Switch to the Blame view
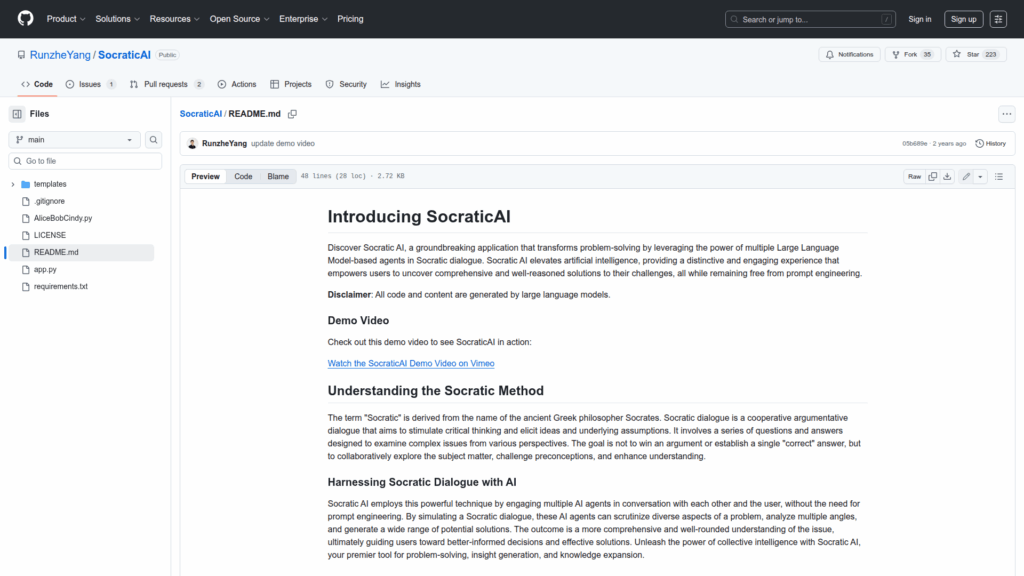Viewport: 1024px width, 576px height. pyautogui.click(x=278, y=176)
